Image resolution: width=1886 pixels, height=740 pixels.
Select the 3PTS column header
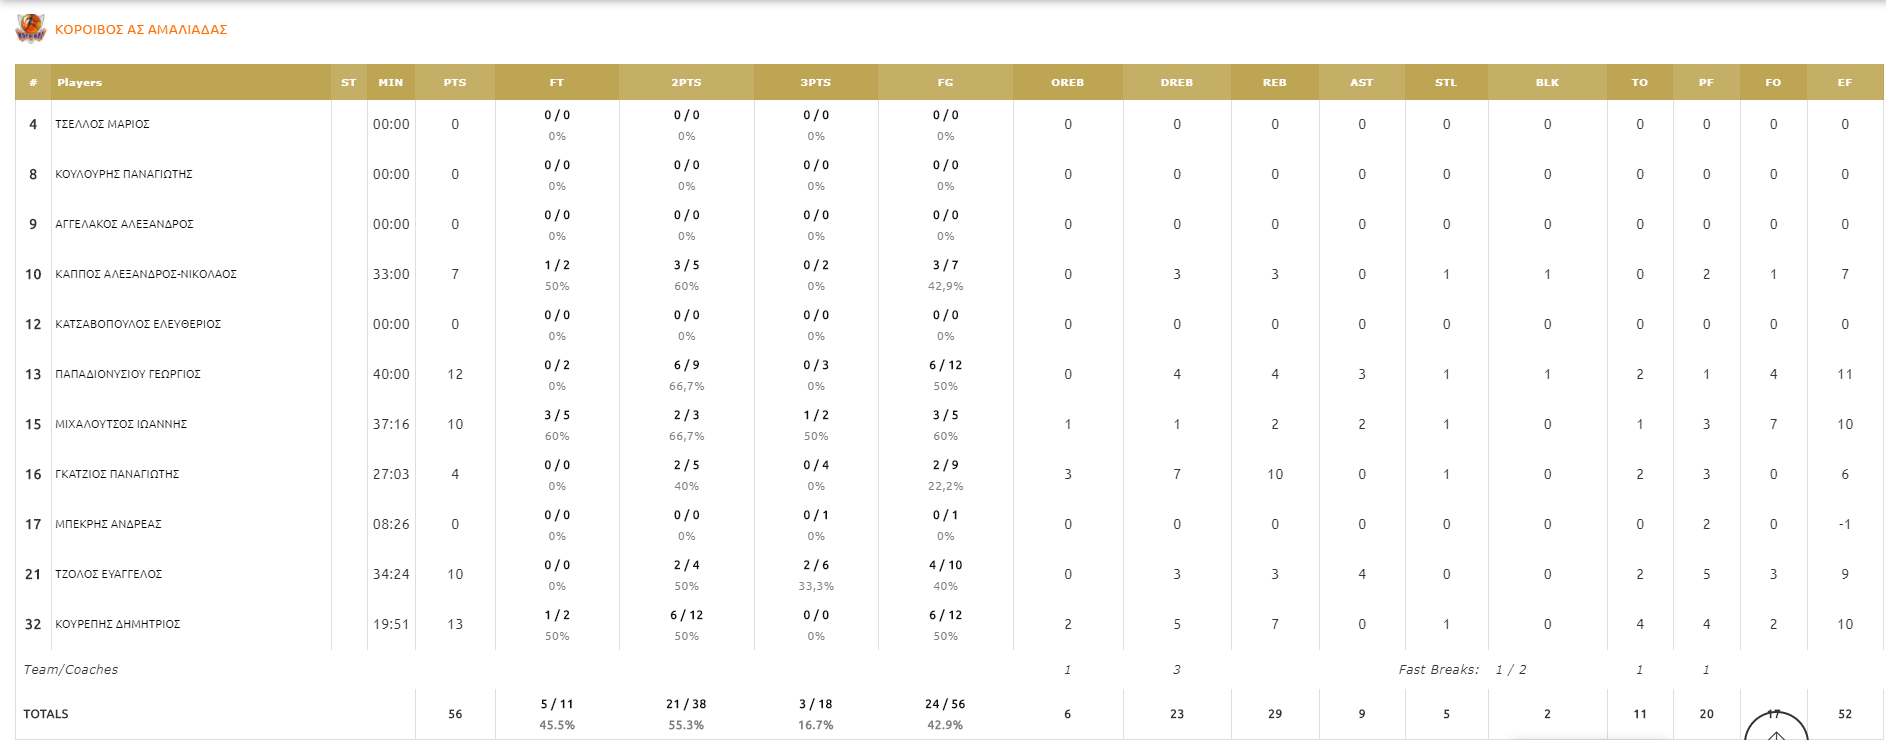coord(816,83)
